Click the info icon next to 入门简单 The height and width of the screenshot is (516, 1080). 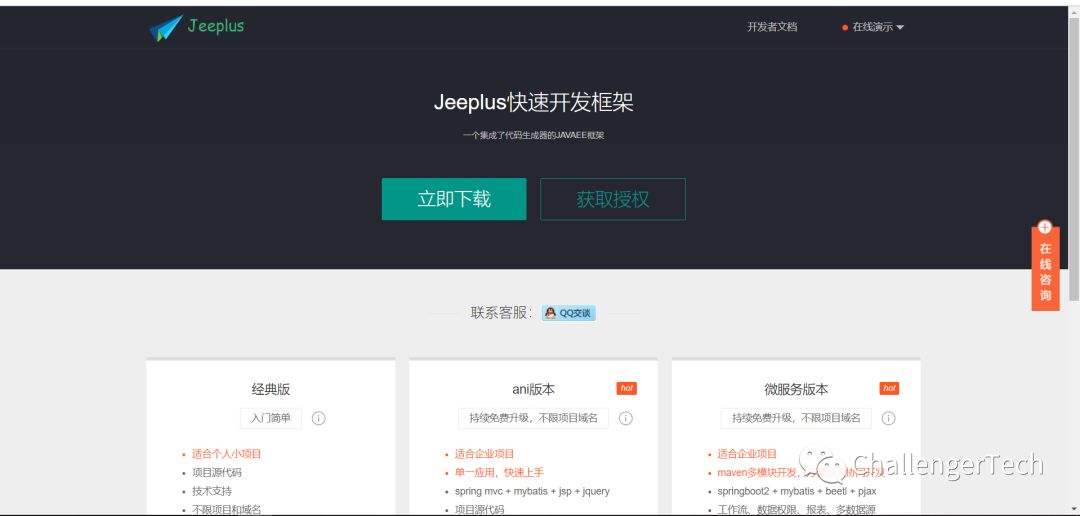pyautogui.click(x=318, y=418)
